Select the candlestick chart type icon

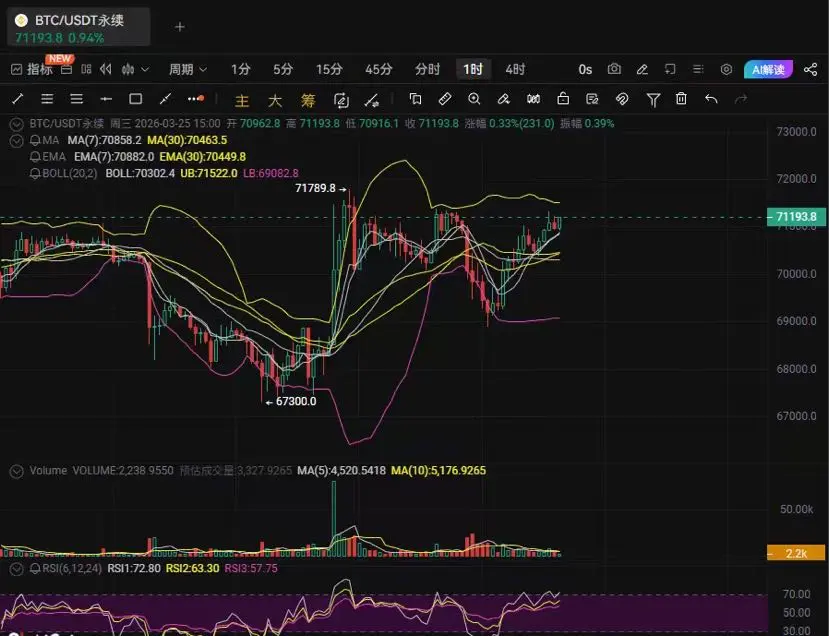click(x=128, y=69)
